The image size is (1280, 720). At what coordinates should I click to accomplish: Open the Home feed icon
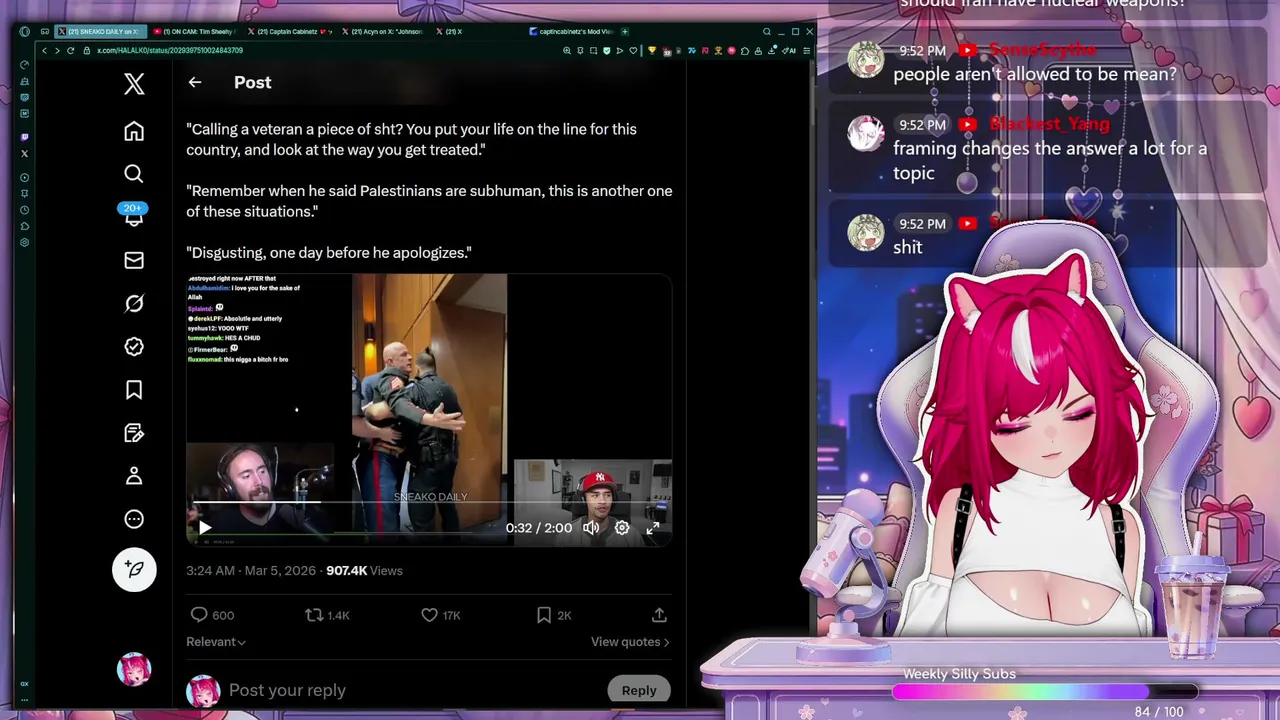134,131
